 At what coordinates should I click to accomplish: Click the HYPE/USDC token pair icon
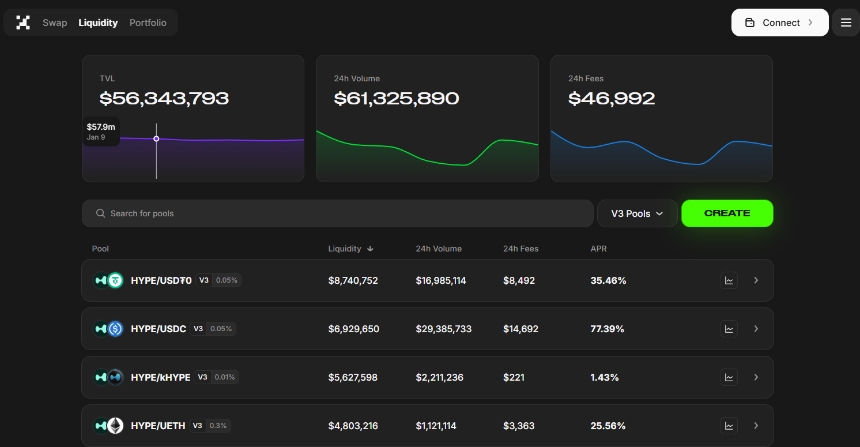coord(109,329)
